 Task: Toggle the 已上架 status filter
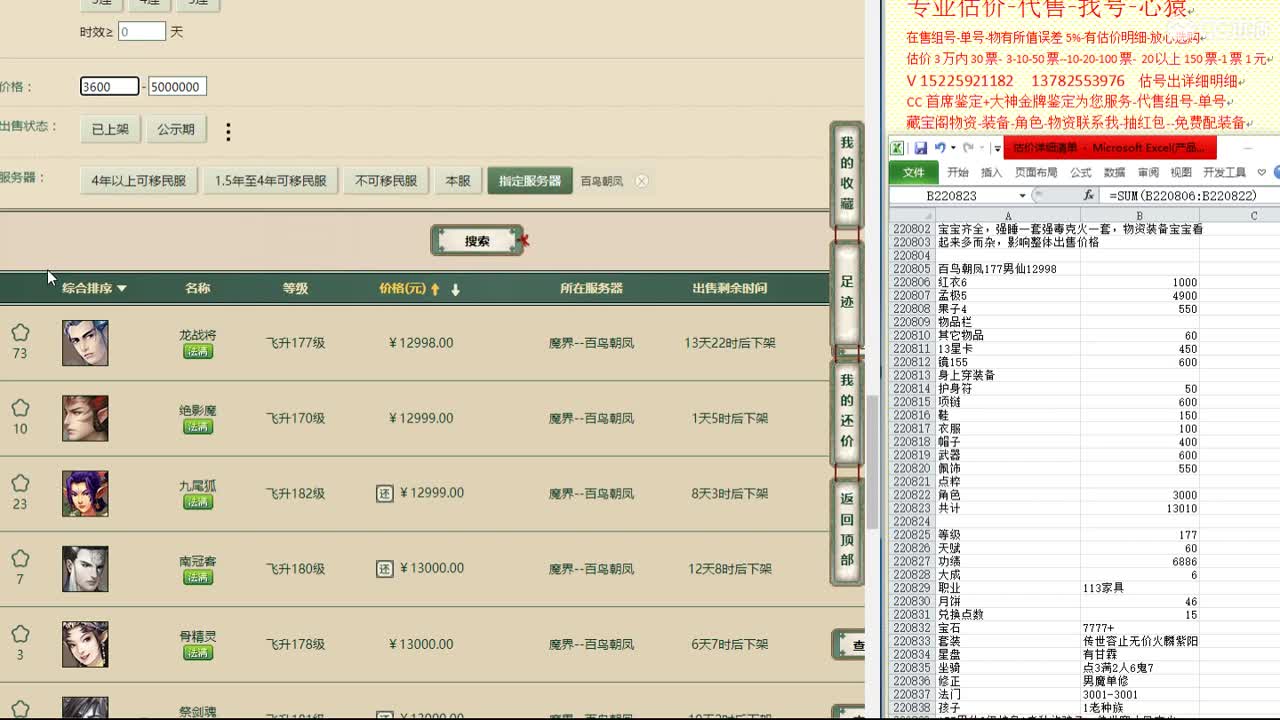110,129
